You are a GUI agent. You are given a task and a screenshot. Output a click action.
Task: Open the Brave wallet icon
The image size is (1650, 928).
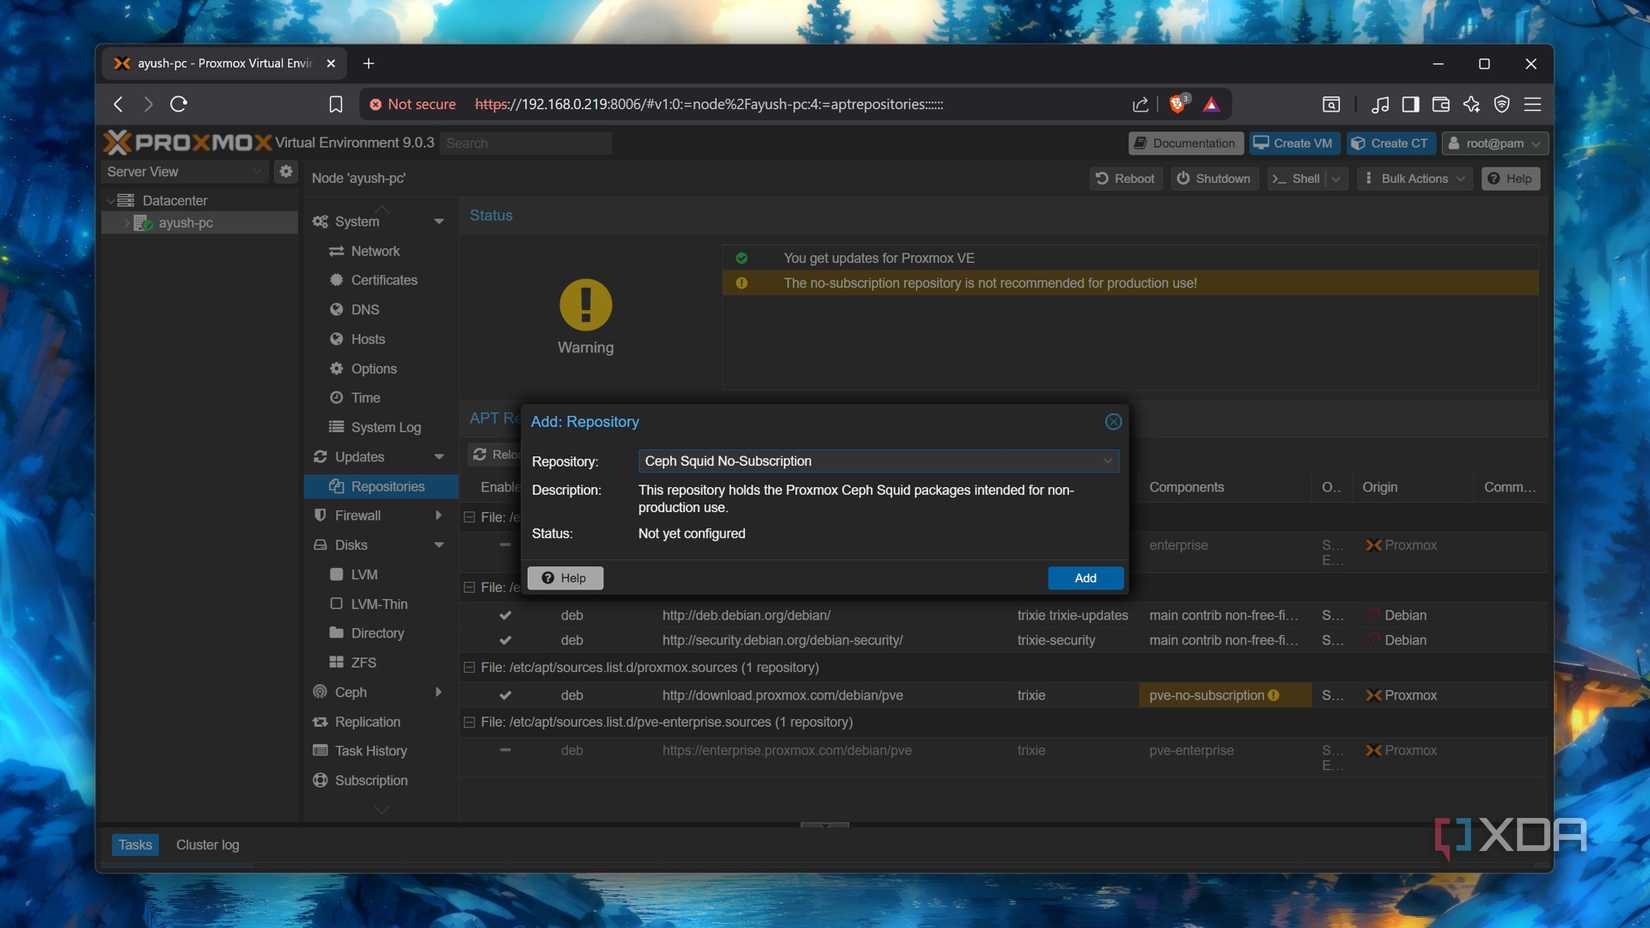coord(1440,104)
